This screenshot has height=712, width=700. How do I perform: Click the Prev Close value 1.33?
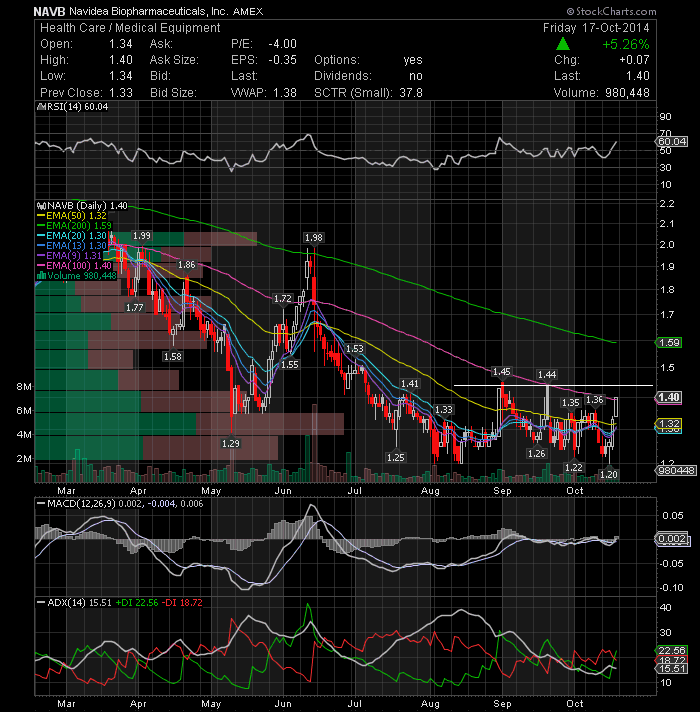(120, 92)
